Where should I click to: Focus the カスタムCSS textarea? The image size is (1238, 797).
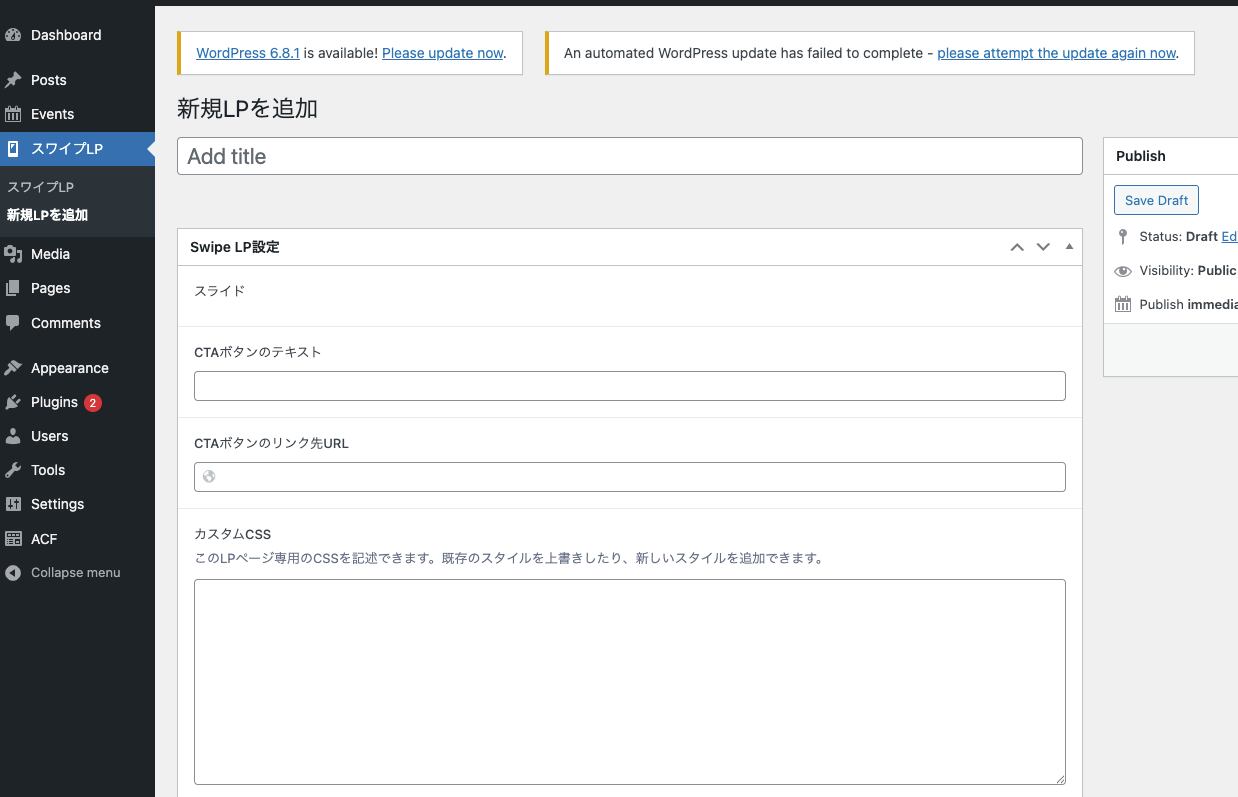tap(630, 681)
